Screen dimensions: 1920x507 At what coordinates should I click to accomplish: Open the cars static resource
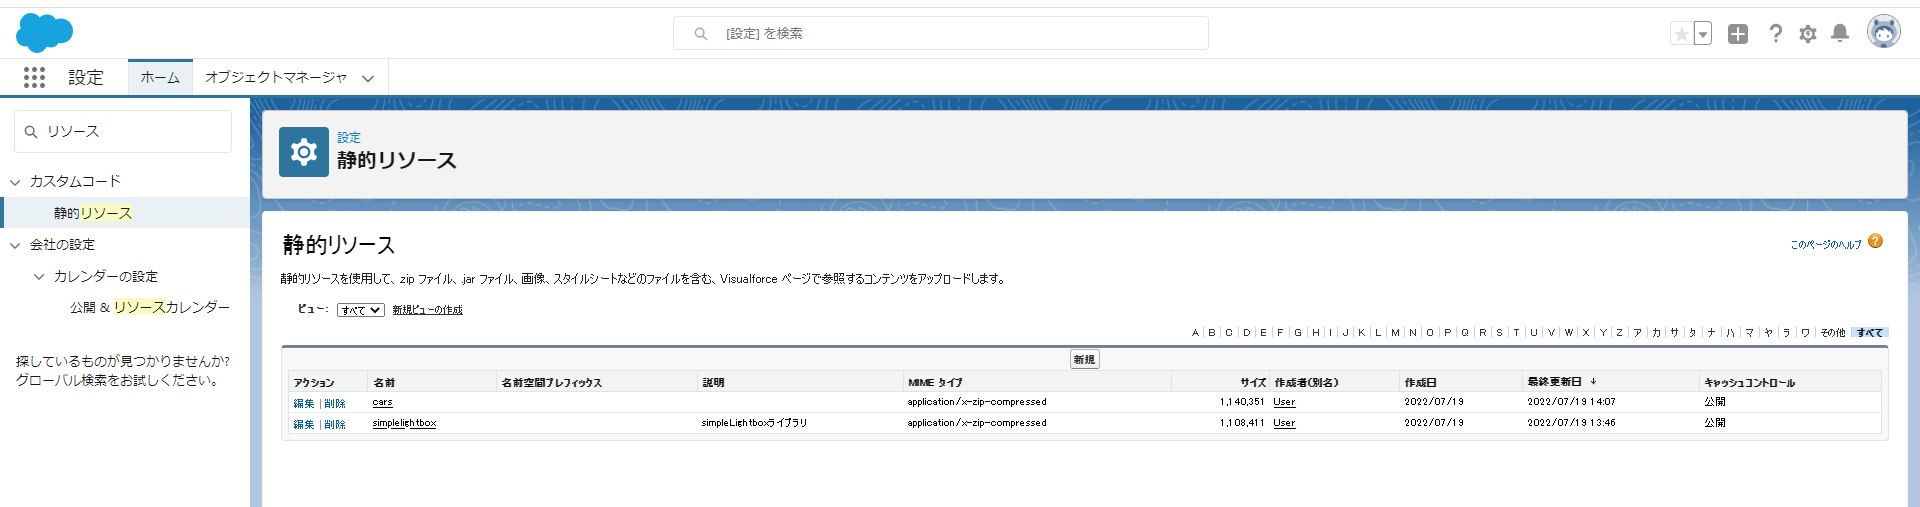tap(383, 402)
